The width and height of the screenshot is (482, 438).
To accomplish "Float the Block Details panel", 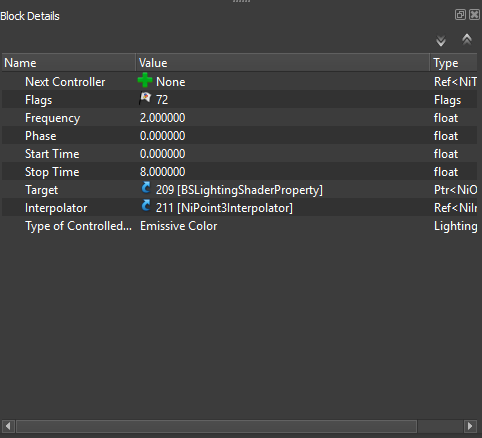I will (460, 15).
